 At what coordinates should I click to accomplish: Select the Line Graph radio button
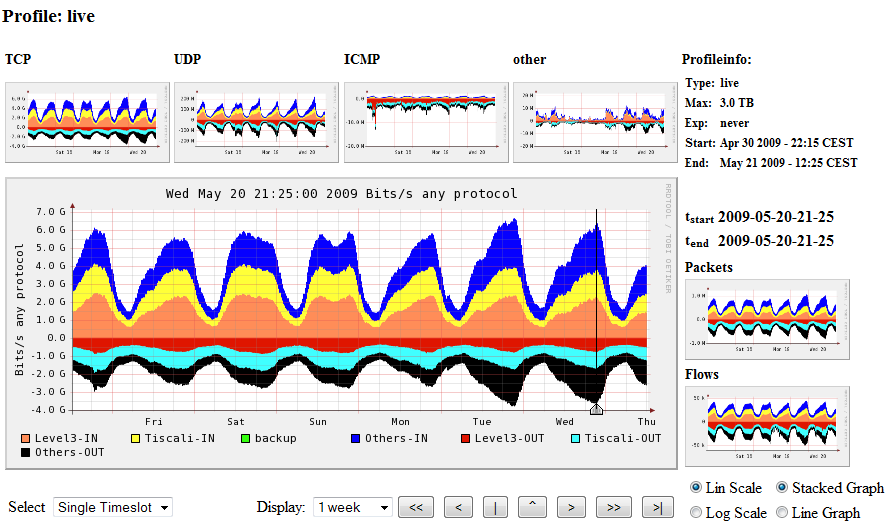click(782, 513)
